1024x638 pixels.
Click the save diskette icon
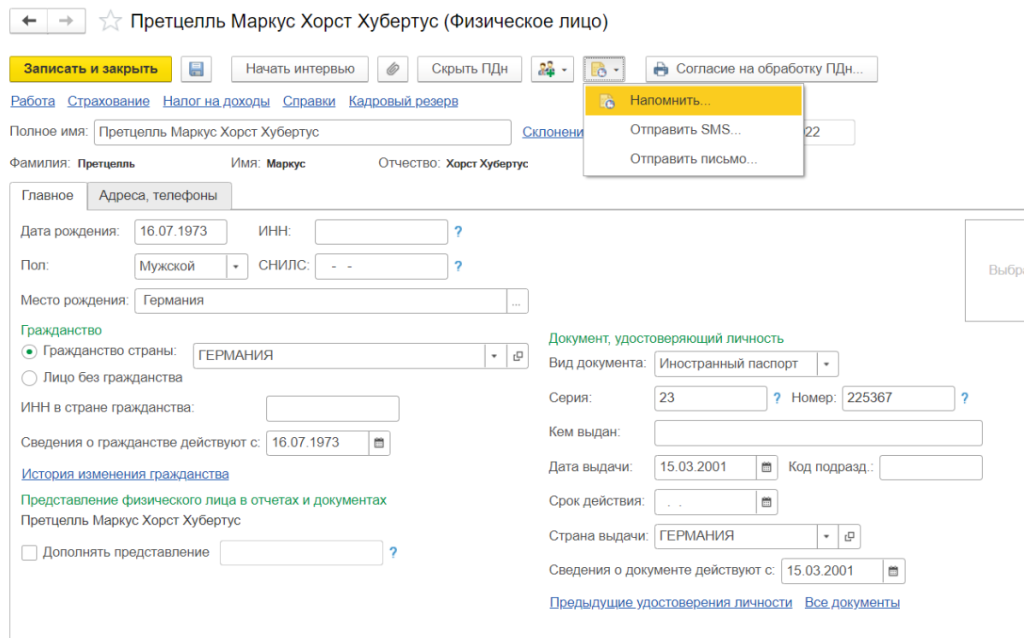(x=196, y=69)
